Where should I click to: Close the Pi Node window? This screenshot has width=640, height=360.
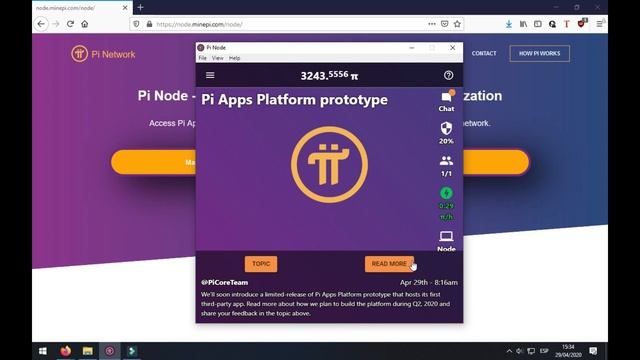pyautogui.click(x=453, y=48)
